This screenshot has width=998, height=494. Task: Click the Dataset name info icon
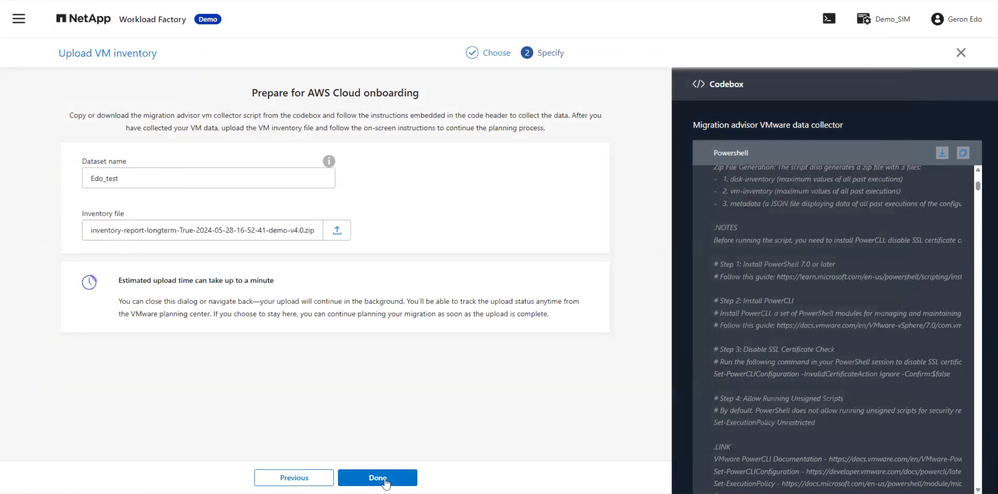tap(328, 161)
